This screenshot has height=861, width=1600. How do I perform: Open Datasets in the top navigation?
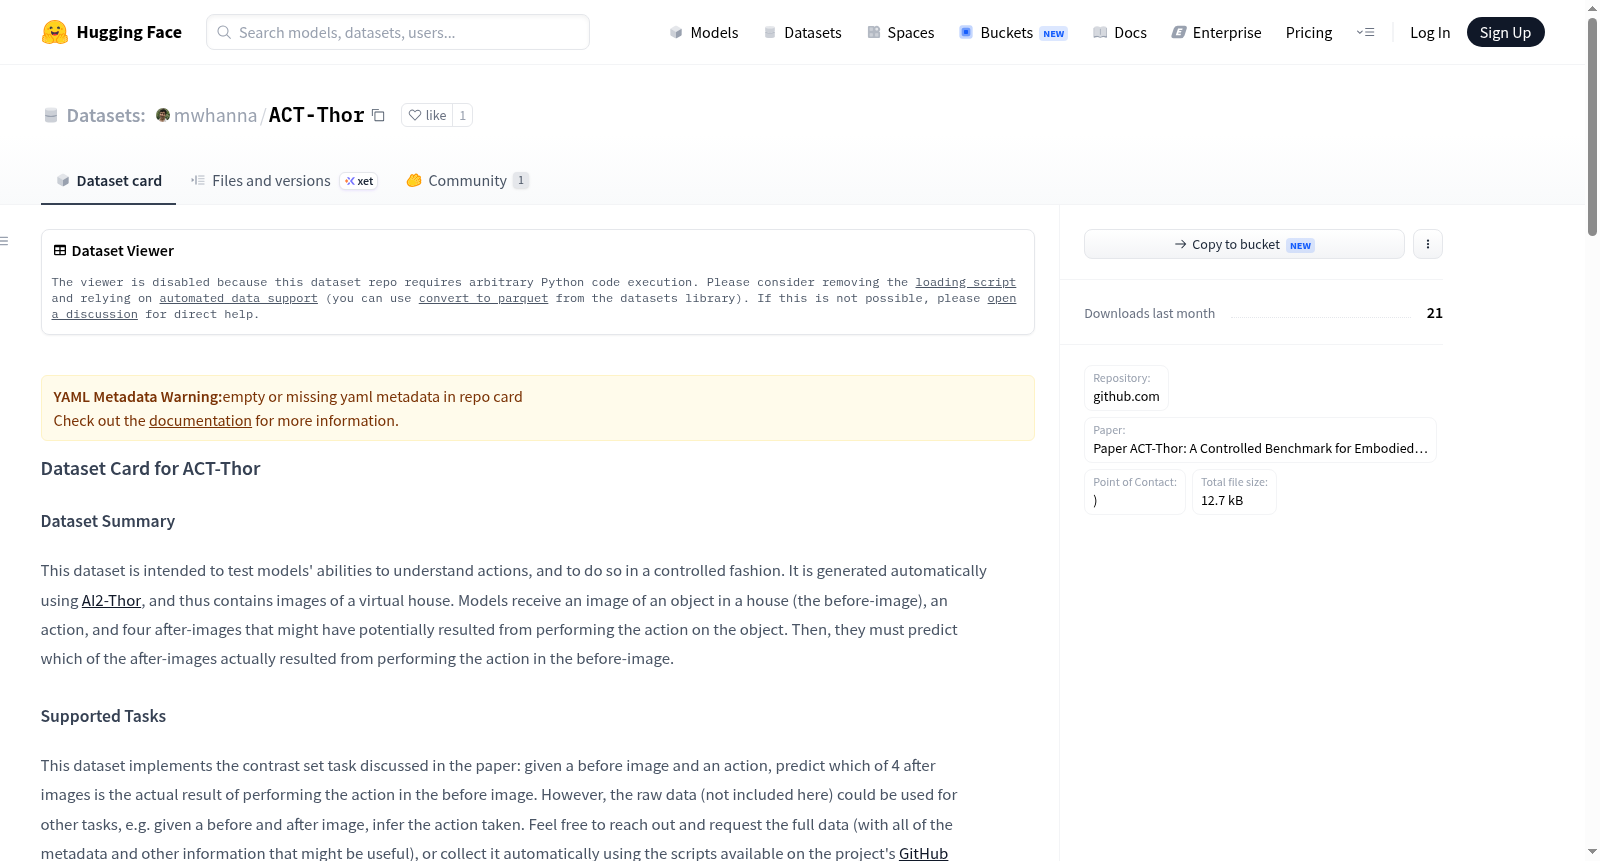(x=802, y=32)
